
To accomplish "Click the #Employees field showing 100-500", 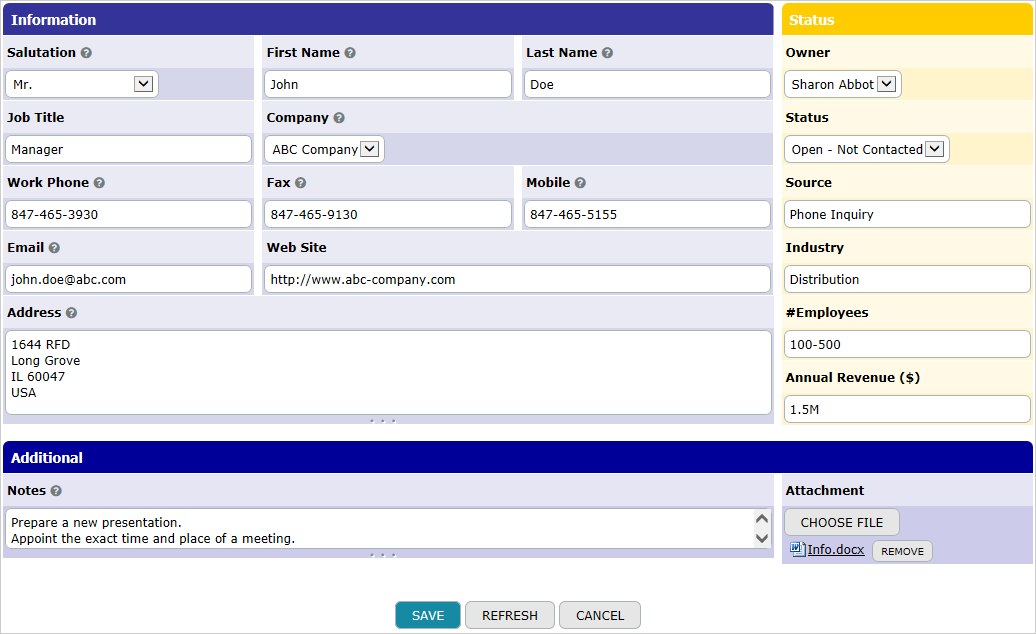I will pyautogui.click(x=907, y=345).
